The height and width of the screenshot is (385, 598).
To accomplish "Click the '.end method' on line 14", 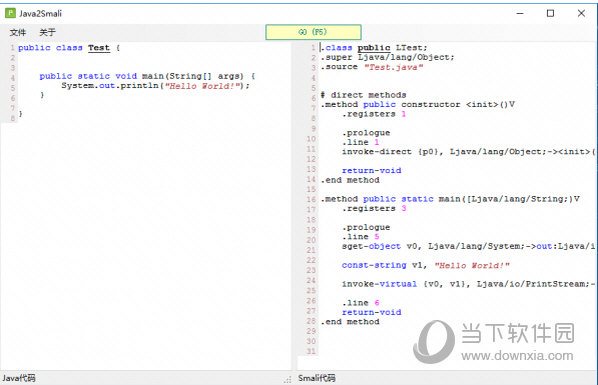I will pyautogui.click(x=350, y=180).
